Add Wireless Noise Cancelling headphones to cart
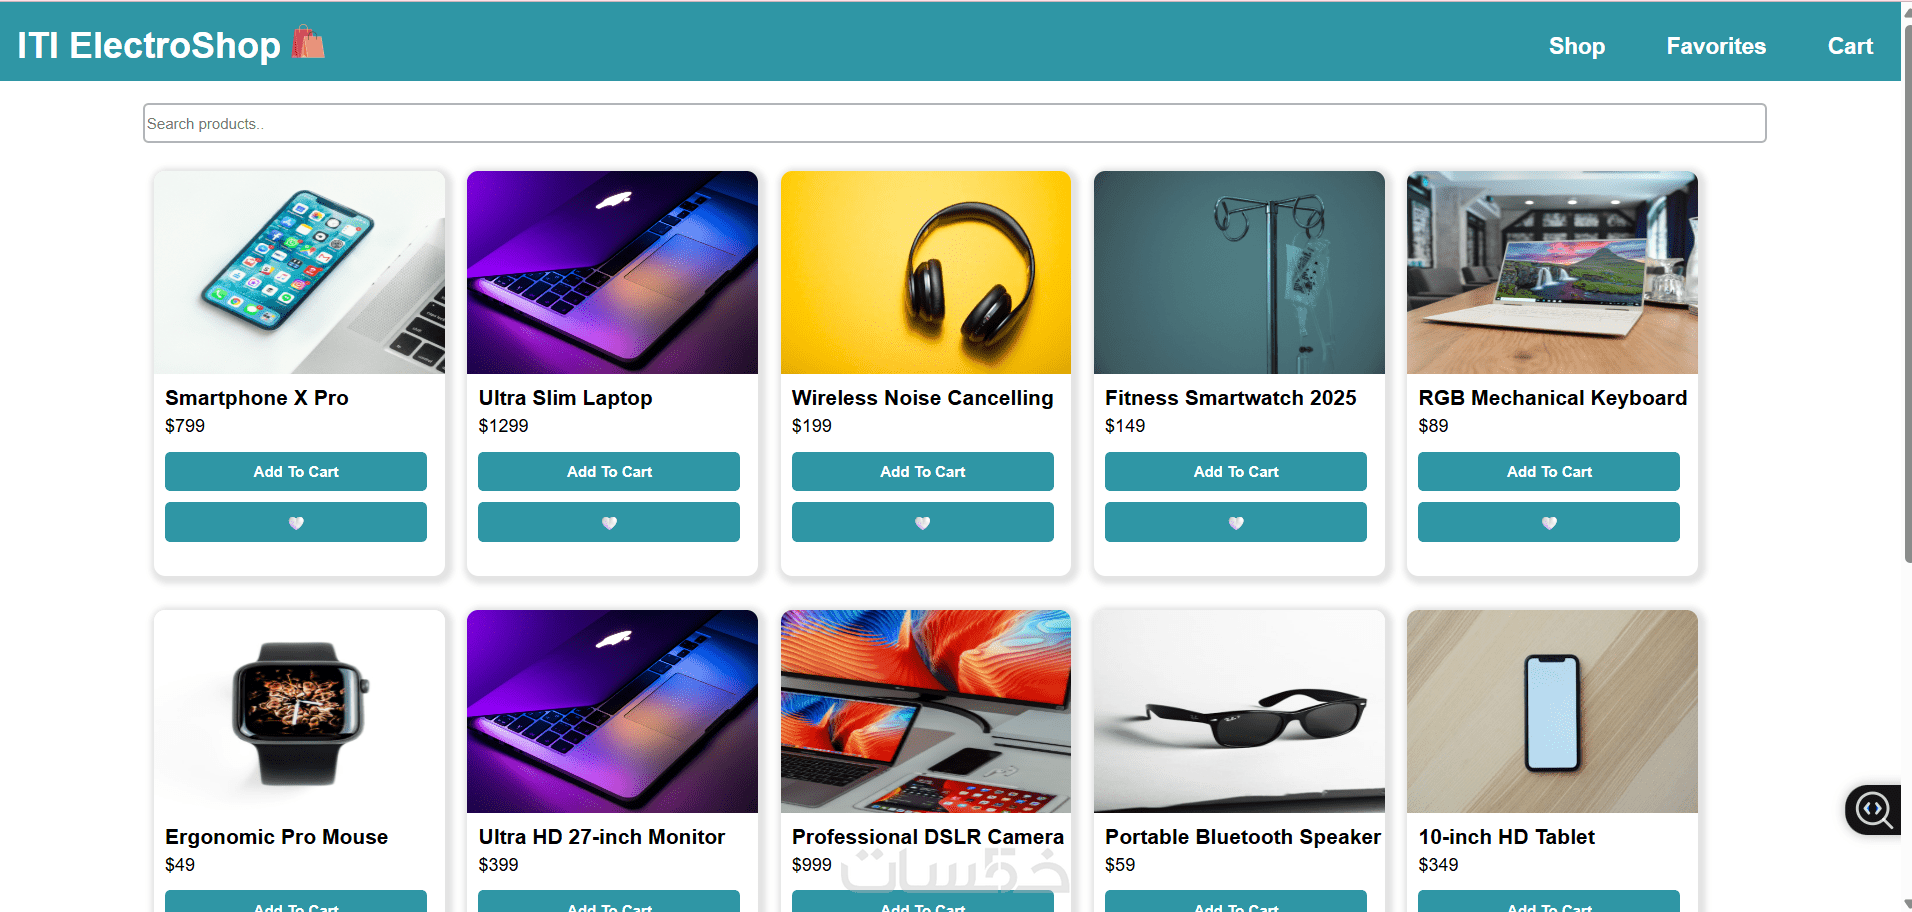Image resolution: width=1912 pixels, height=912 pixels. pyautogui.click(x=923, y=471)
